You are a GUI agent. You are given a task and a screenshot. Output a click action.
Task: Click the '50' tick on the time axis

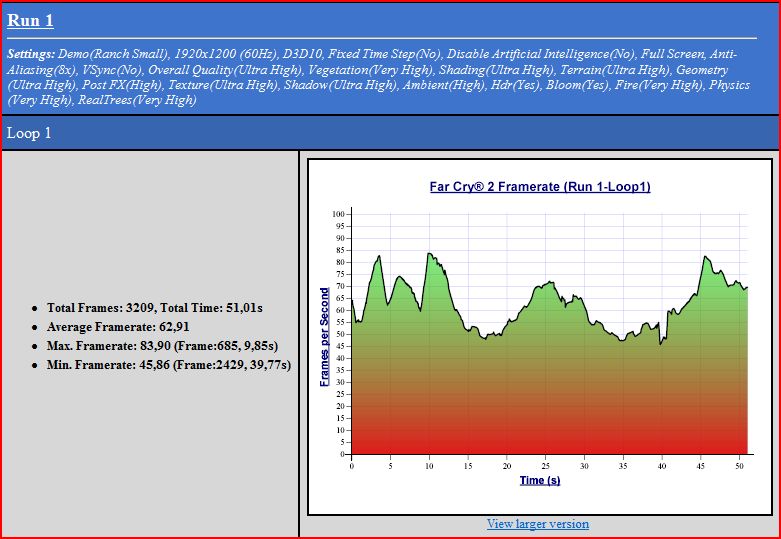pyautogui.click(x=740, y=466)
